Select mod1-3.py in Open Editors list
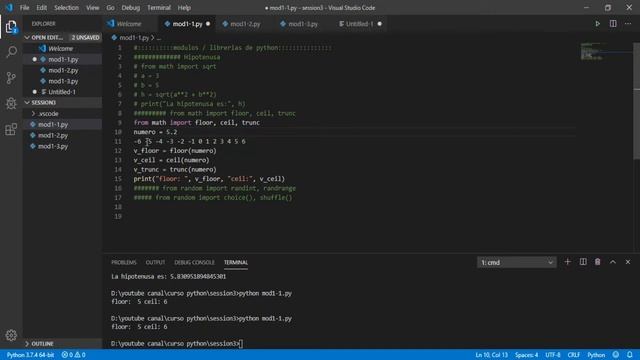 (x=62, y=81)
